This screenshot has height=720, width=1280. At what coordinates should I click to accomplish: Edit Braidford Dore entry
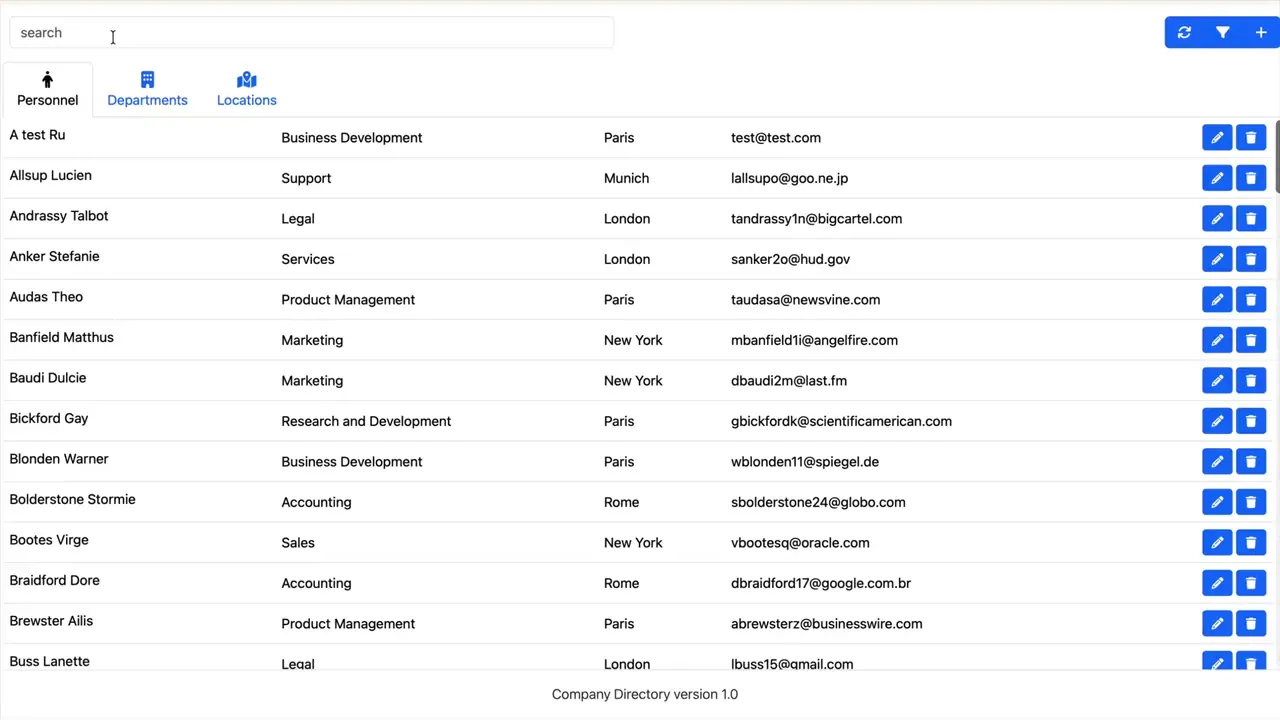(x=1217, y=583)
